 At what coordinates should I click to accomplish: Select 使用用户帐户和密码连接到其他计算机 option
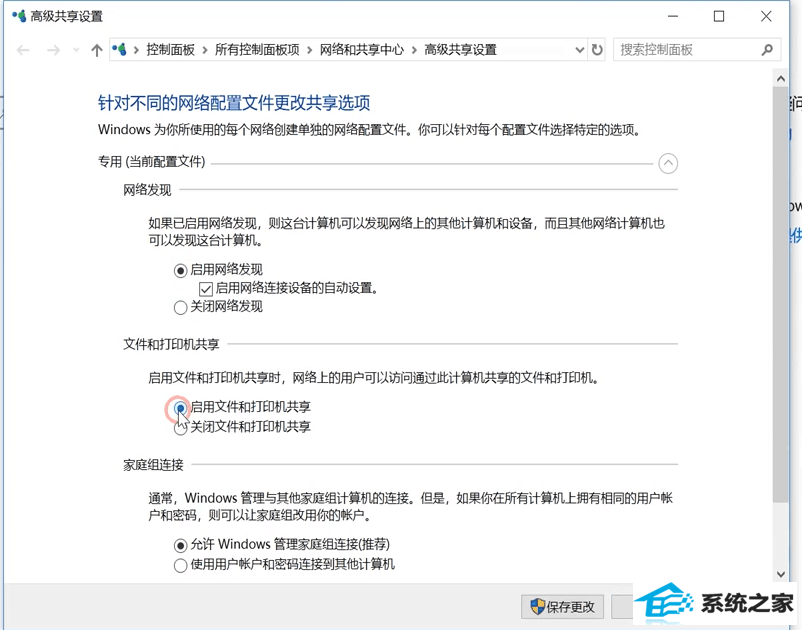(x=180, y=565)
